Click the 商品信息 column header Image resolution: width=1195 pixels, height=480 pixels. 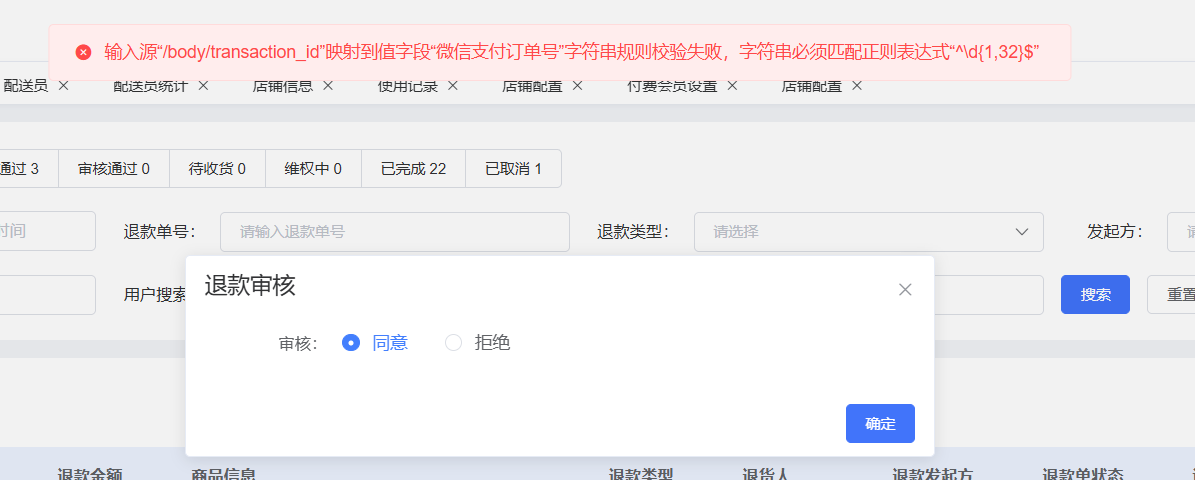(x=223, y=474)
